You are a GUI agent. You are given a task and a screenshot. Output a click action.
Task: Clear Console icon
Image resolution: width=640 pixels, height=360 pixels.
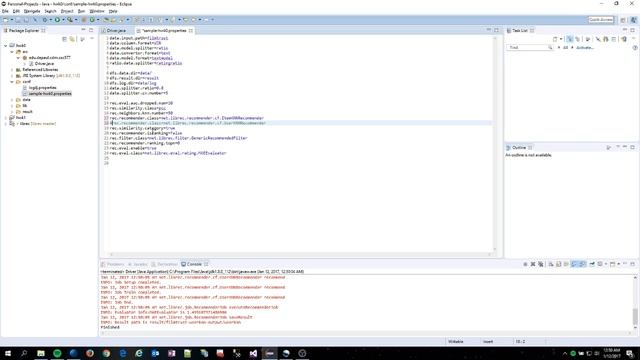pyautogui.click(x=551, y=264)
